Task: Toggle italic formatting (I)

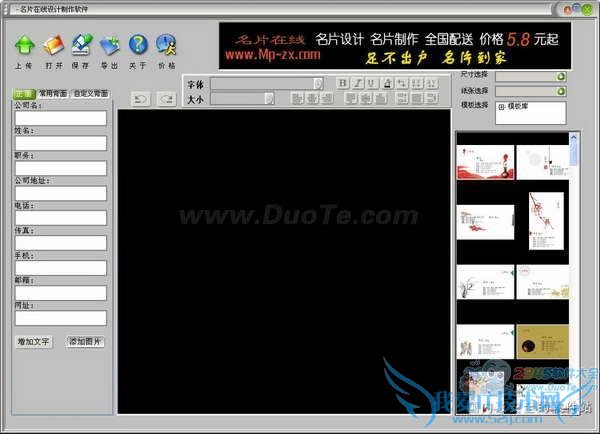Action: point(357,83)
